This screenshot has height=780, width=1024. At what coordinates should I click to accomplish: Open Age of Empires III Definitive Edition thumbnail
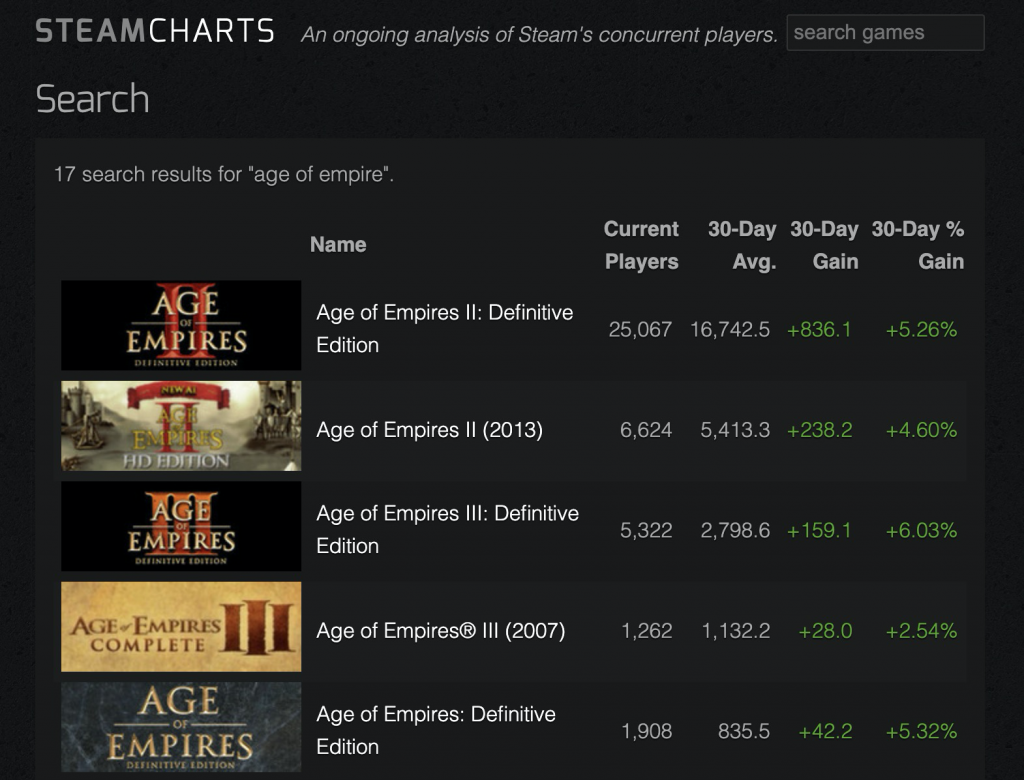click(x=181, y=527)
